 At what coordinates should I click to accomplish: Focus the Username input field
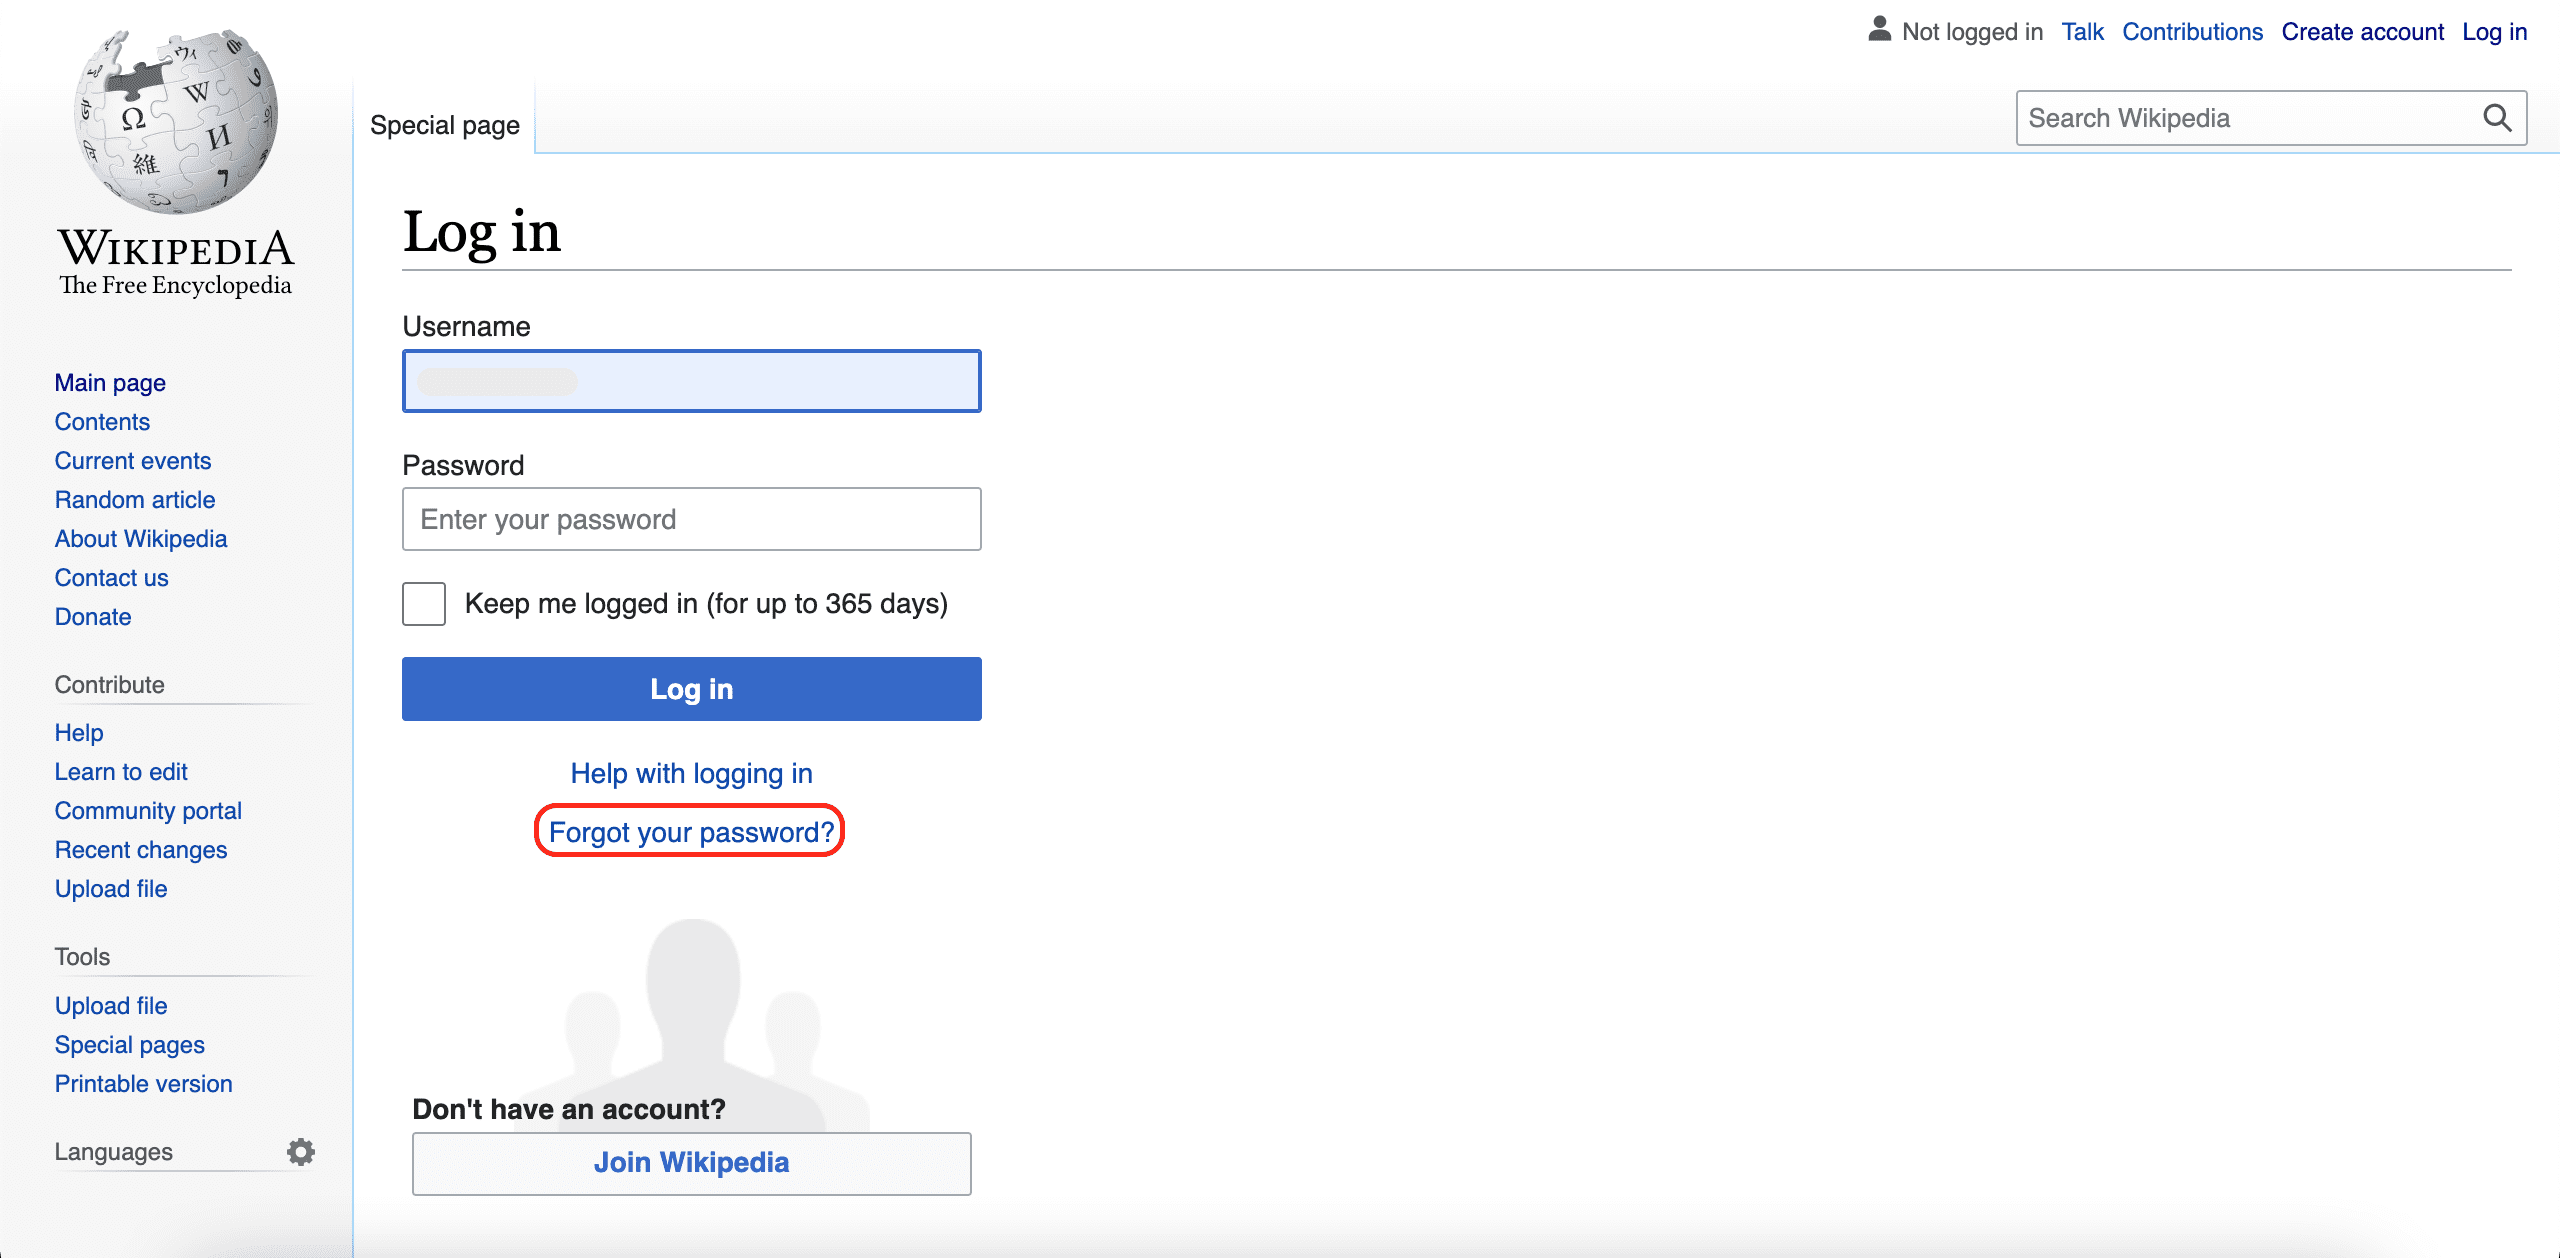tap(691, 381)
